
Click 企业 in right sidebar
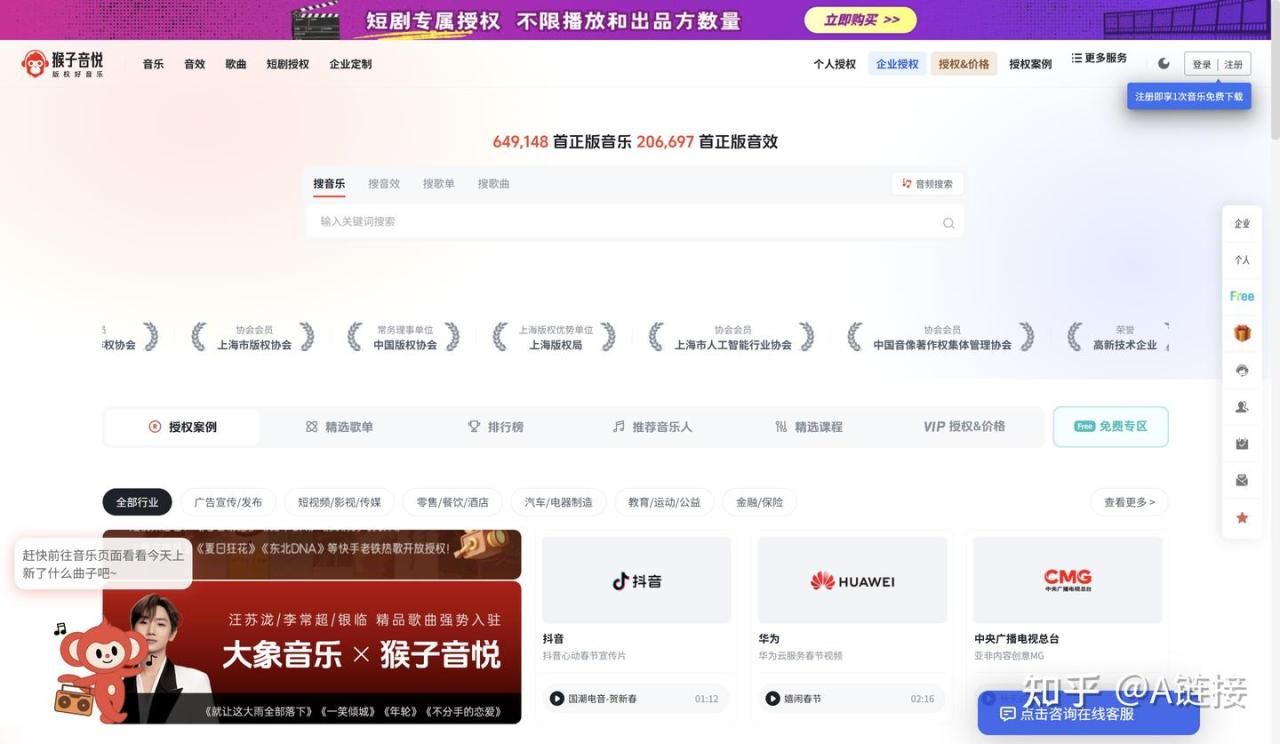(x=1242, y=223)
